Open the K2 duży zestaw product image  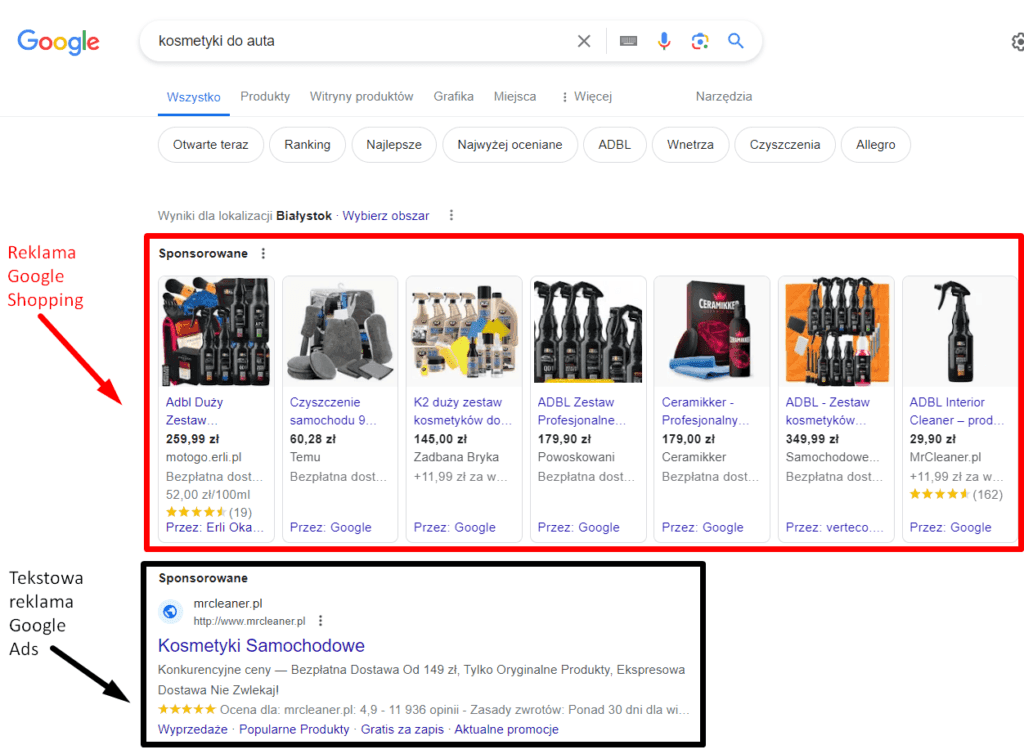point(464,332)
